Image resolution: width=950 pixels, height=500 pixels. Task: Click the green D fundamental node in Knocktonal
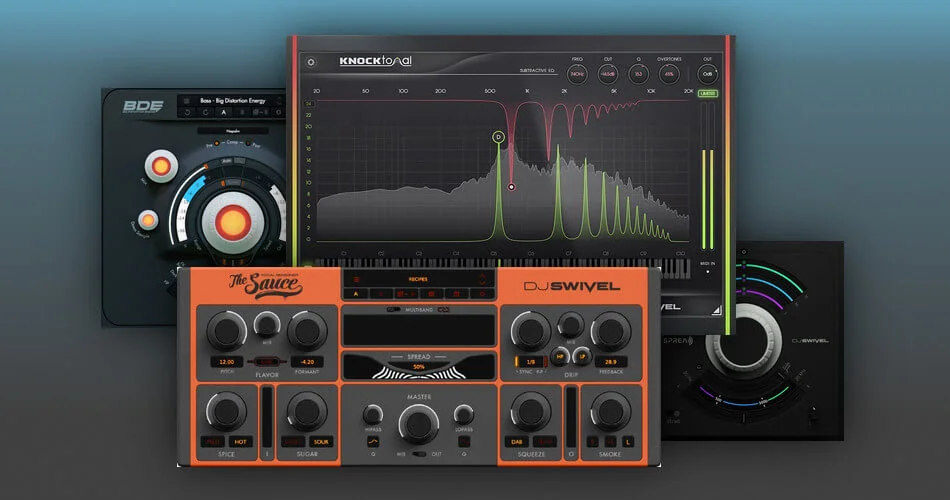pyautogui.click(x=498, y=138)
